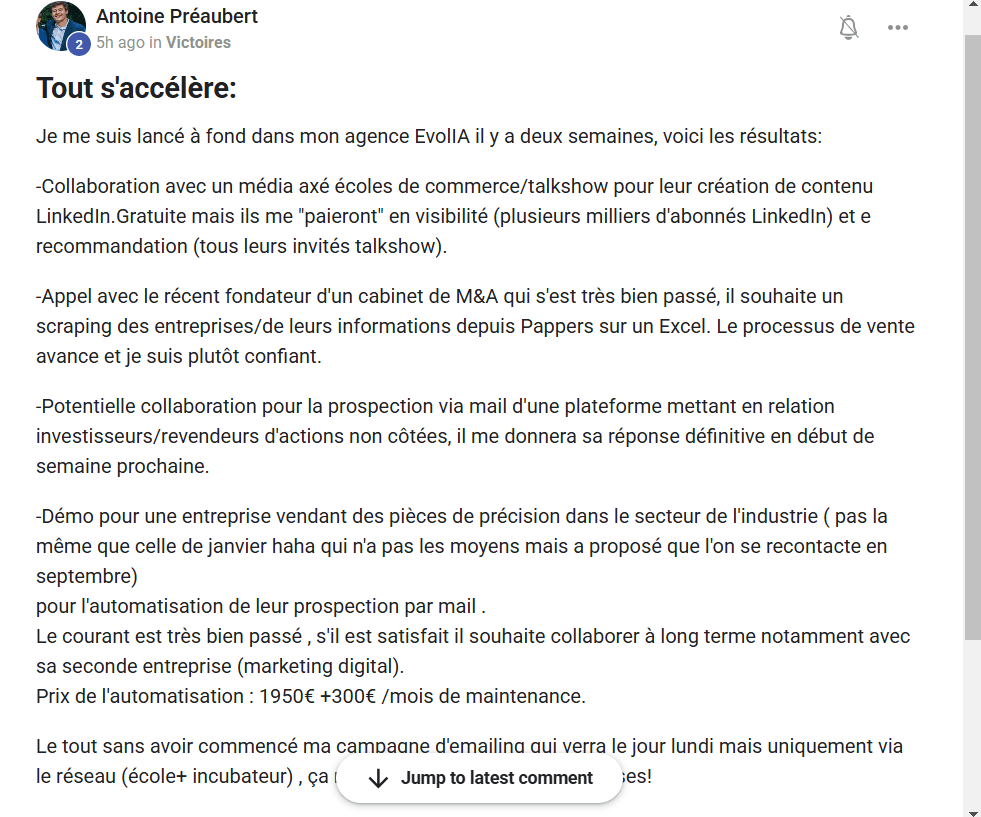
Task: Click the paragraph about precision parts demo
Action: [x=461, y=546]
